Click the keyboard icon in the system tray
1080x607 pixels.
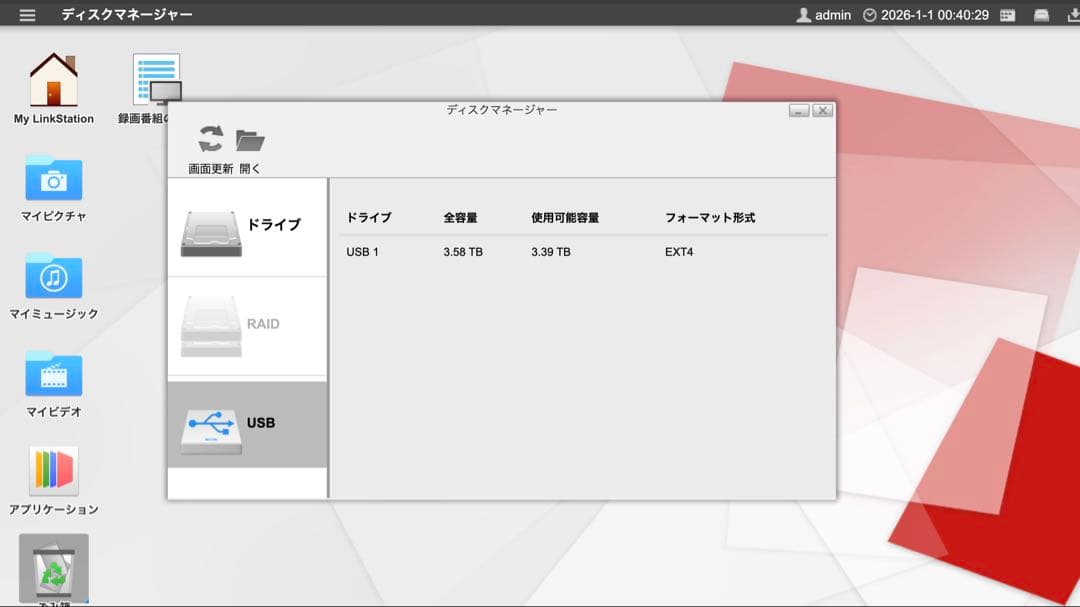[1009, 15]
